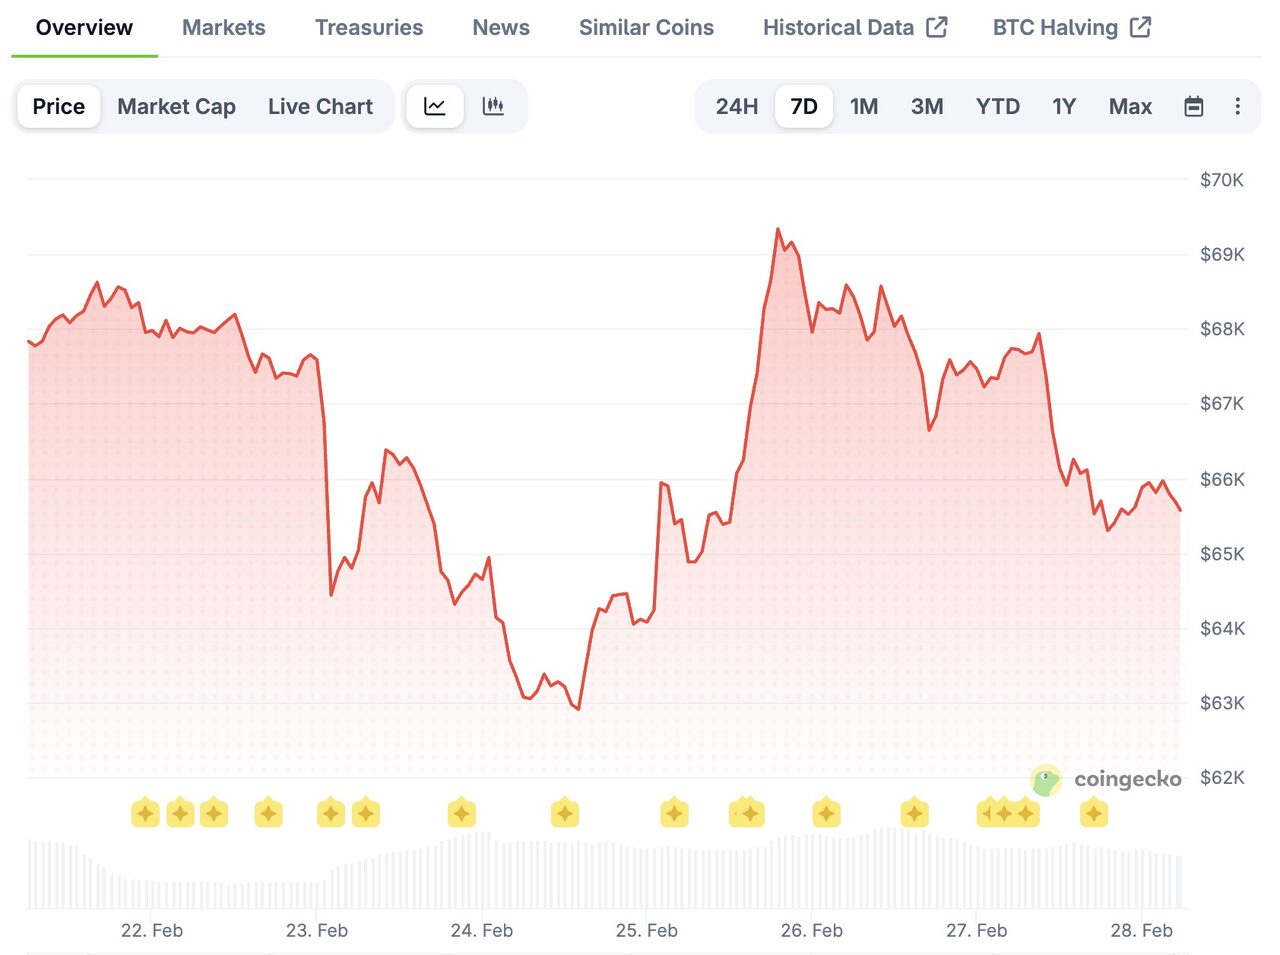1280x955 pixels.
Task: Select the line chart view icon
Action: [x=434, y=106]
